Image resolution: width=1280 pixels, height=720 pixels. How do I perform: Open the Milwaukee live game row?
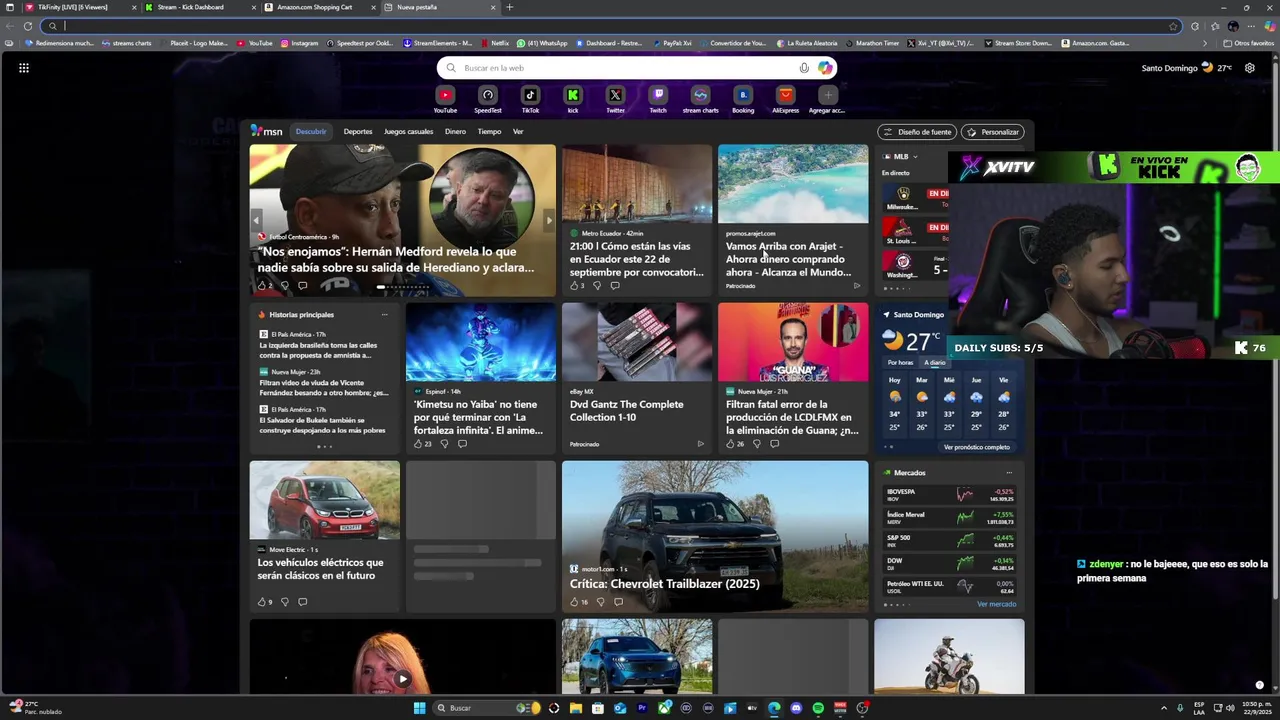(x=916, y=198)
